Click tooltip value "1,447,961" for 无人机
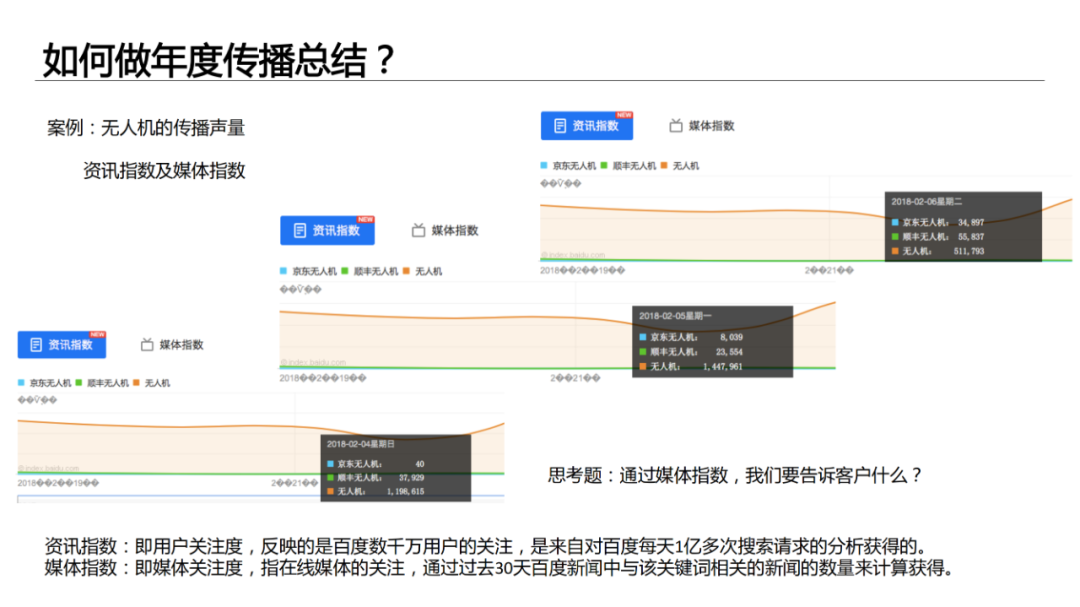The width and height of the screenshot is (1080, 607). click(x=723, y=367)
